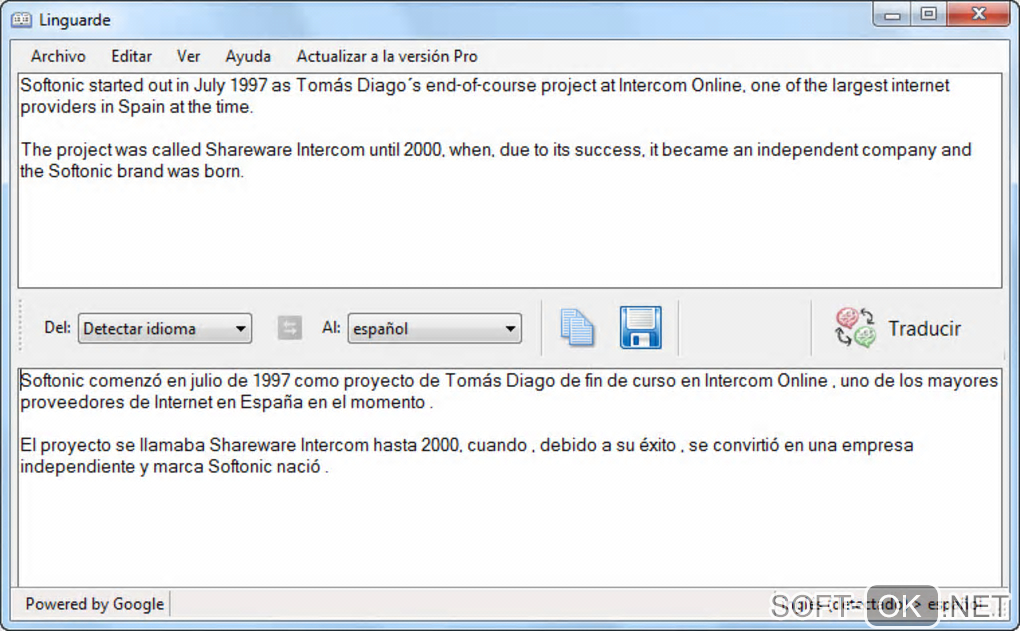This screenshot has height=631, width=1020.
Task: Click the Linguarde app icon in title bar
Action: [21, 20]
